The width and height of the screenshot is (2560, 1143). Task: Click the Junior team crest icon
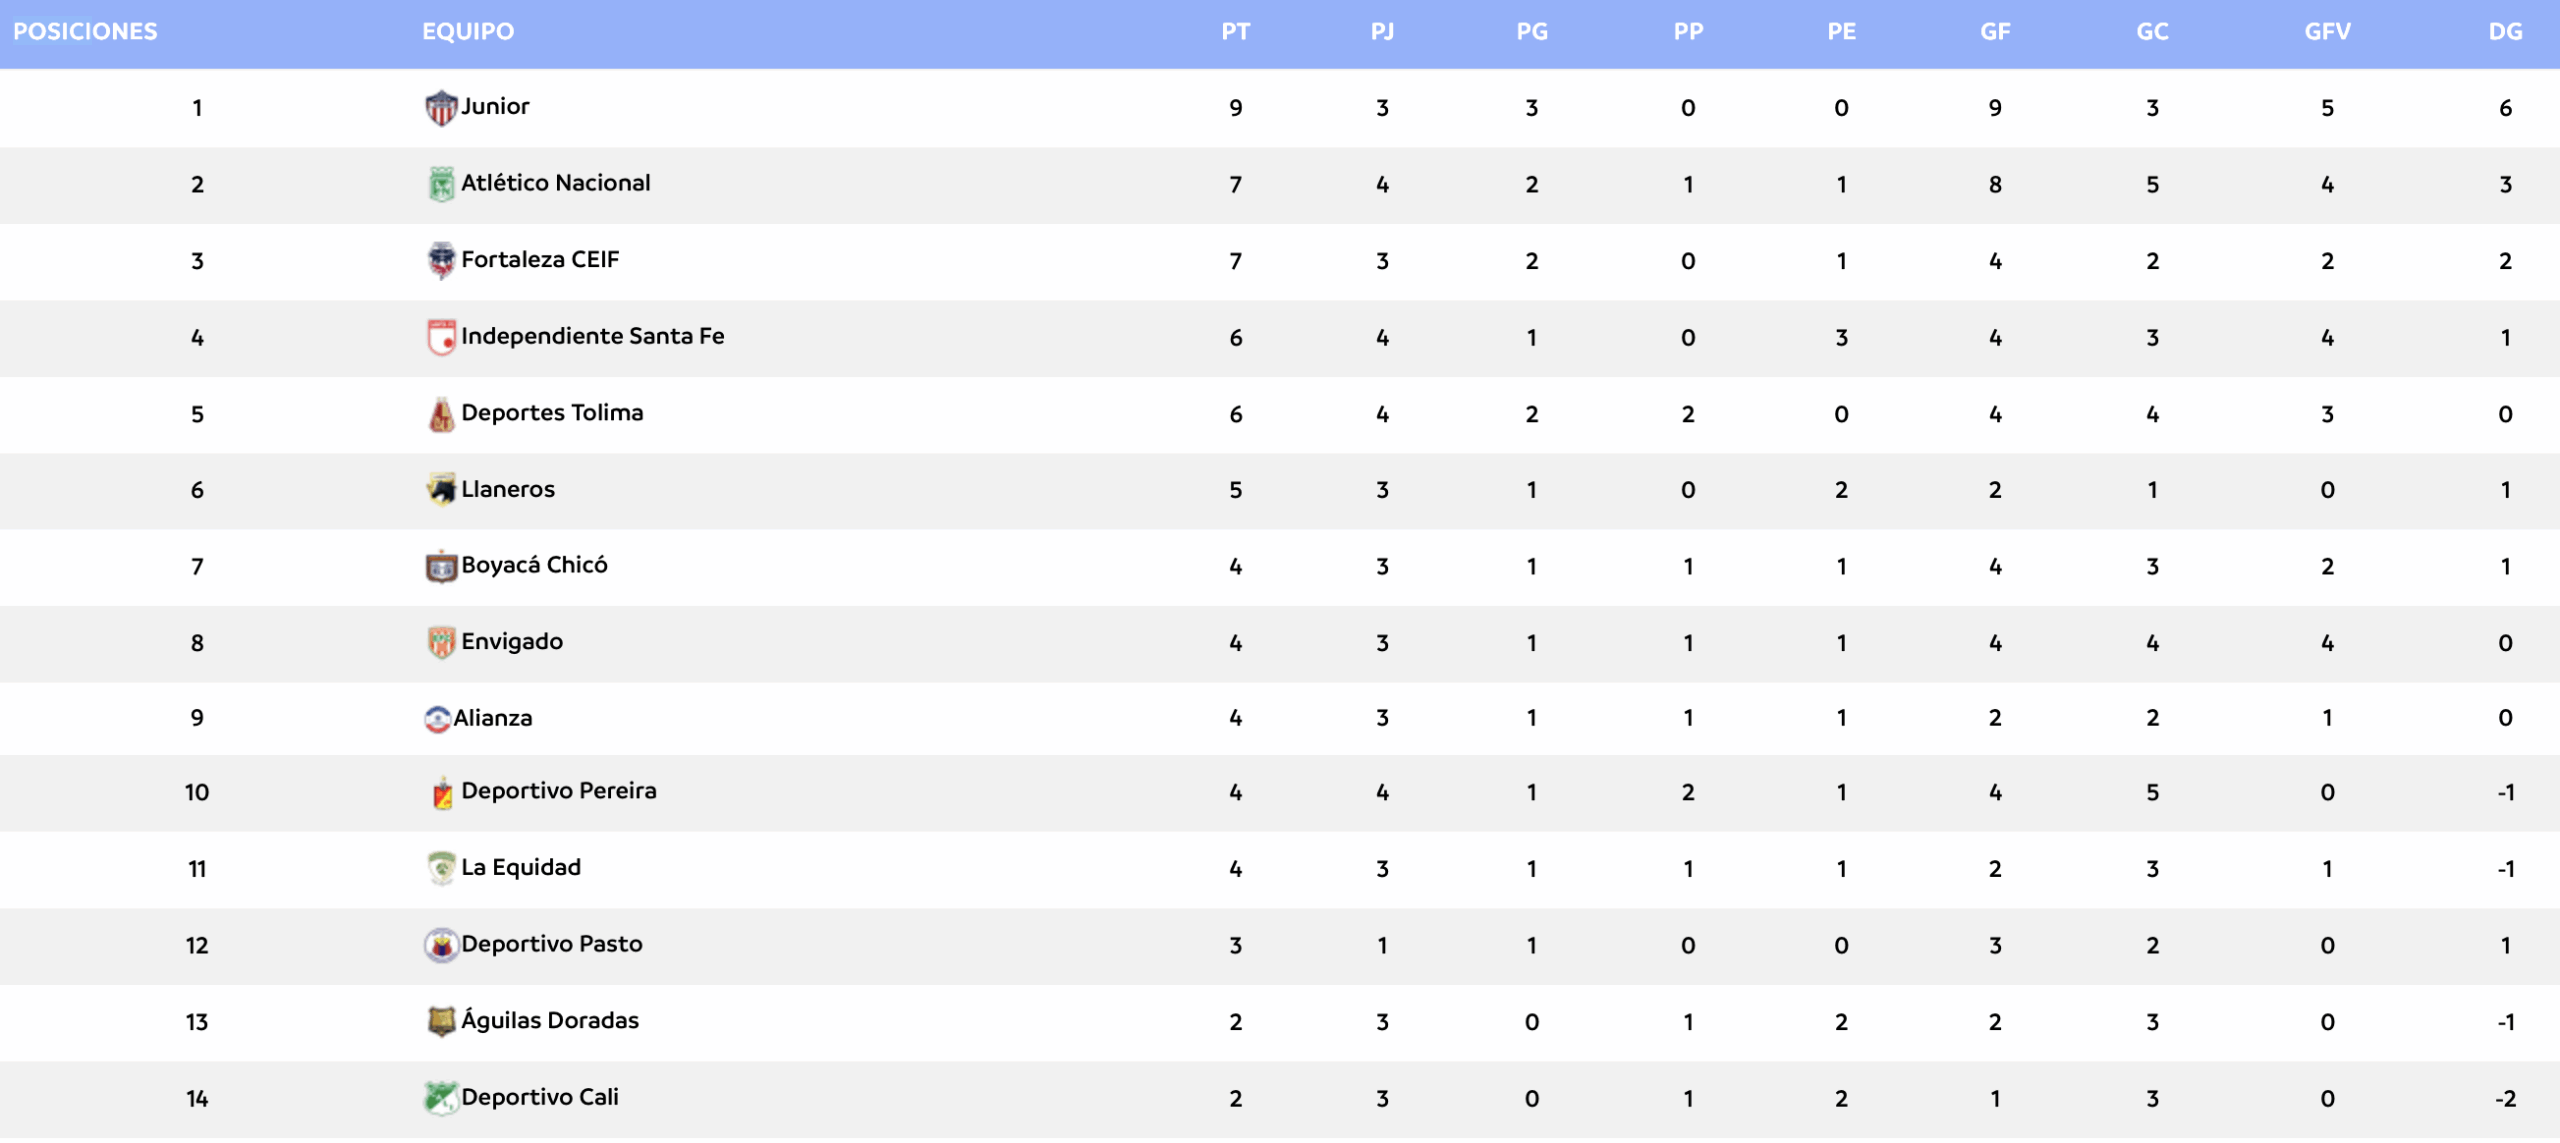coord(440,108)
